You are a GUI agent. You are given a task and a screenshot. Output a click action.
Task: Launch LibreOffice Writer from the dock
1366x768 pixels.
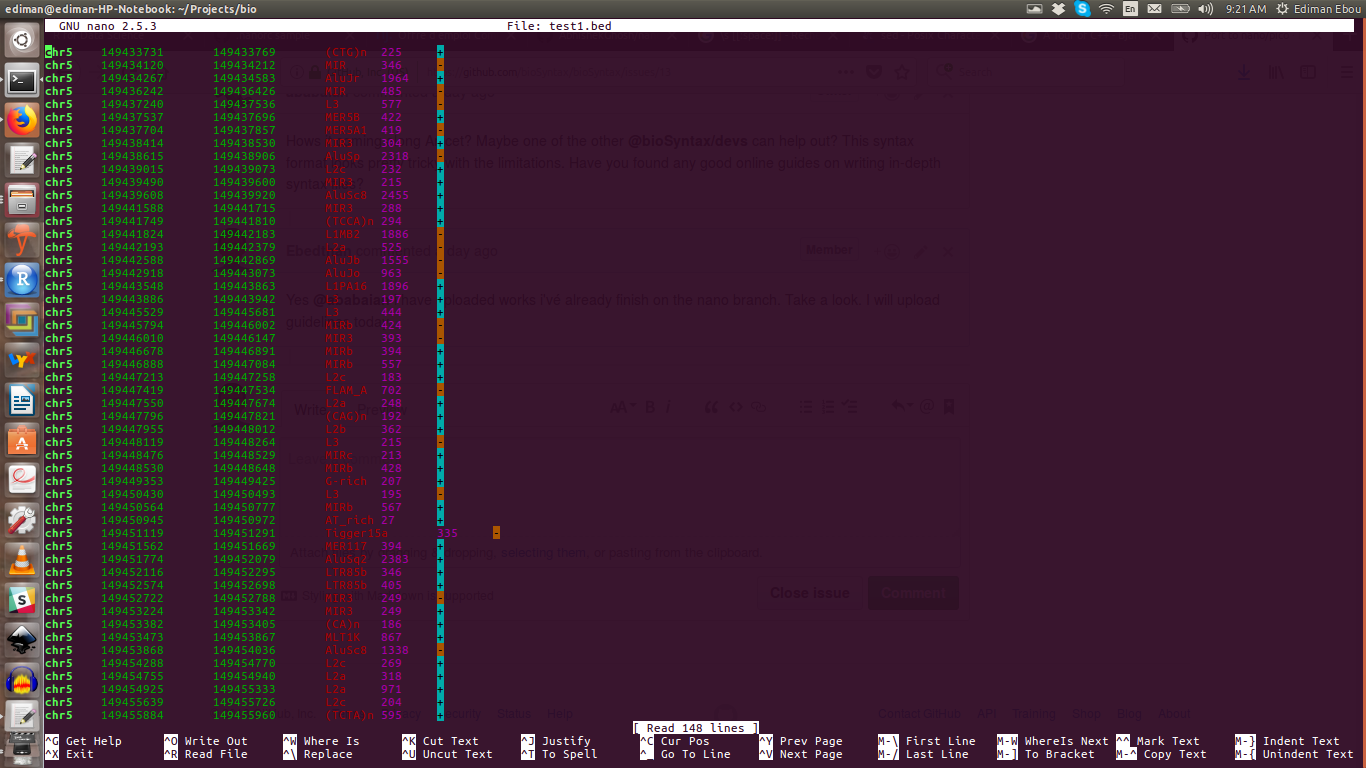tap(22, 400)
